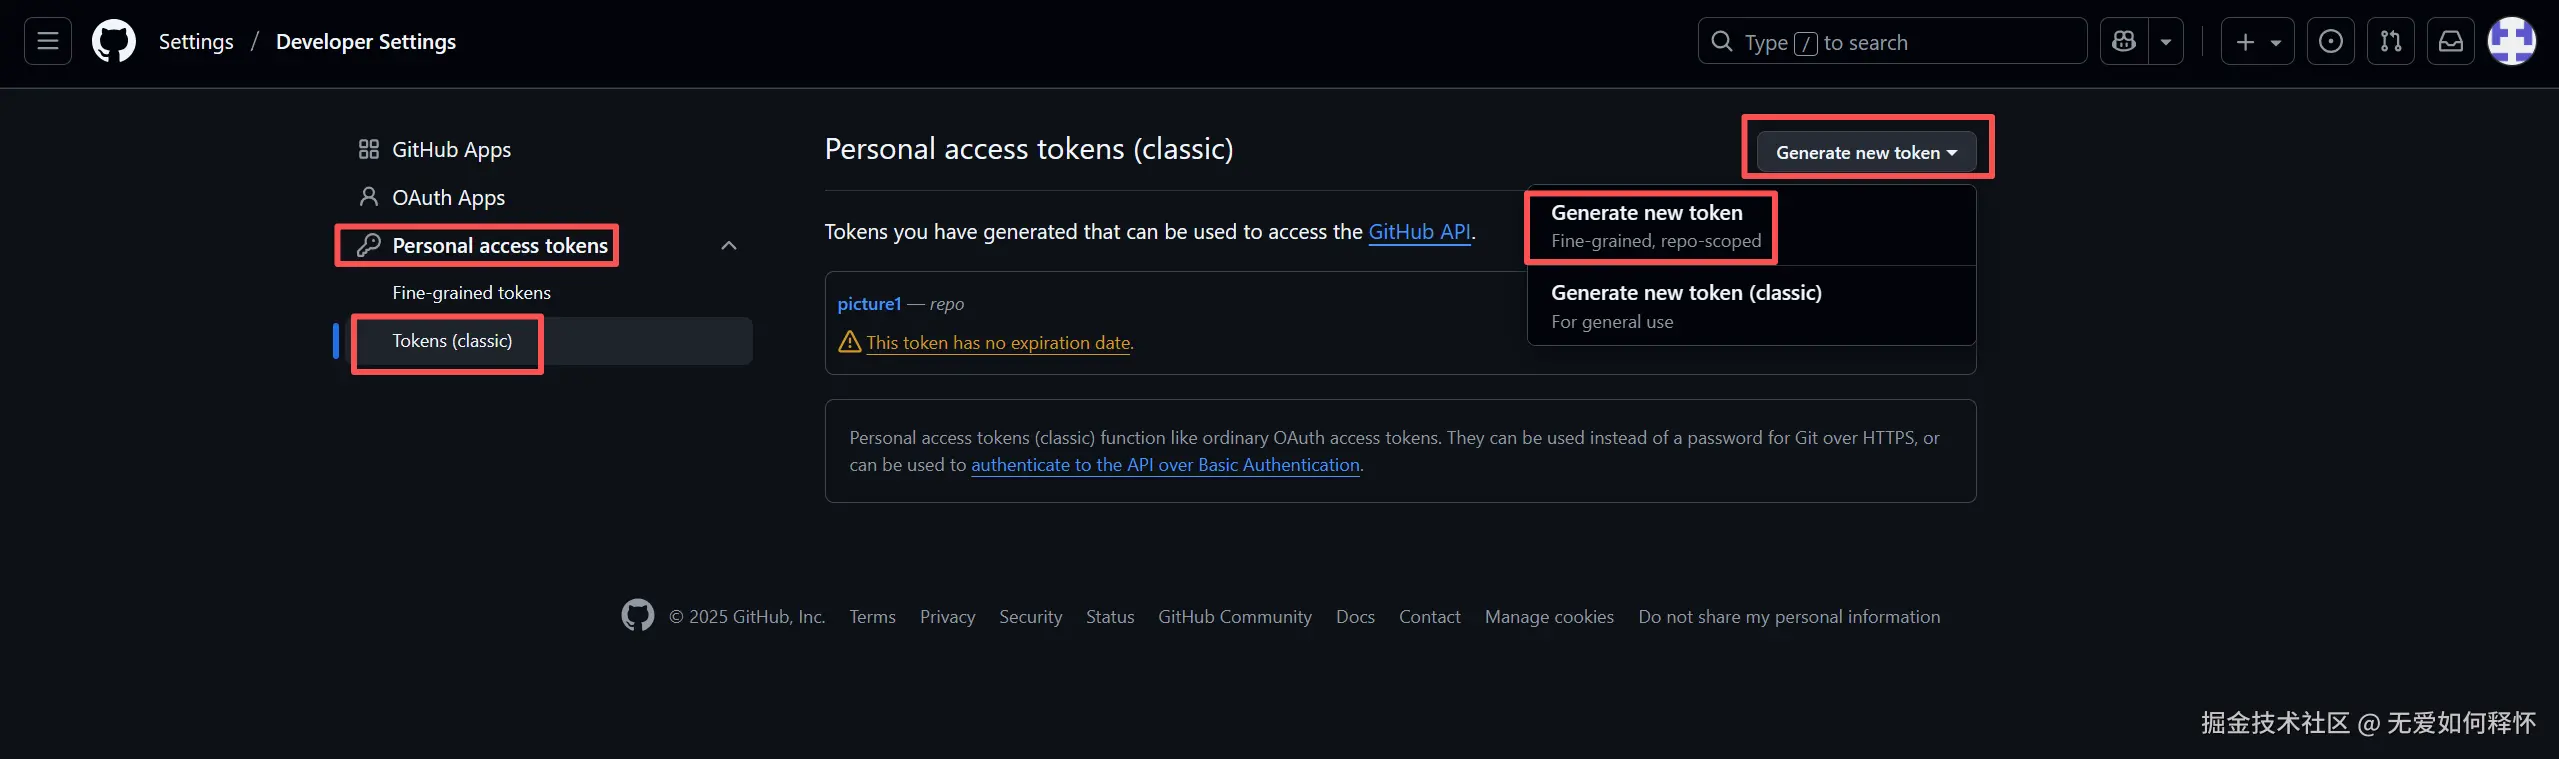Click the GitHub Apps sidebar item

pyautogui.click(x=450, y=150)
